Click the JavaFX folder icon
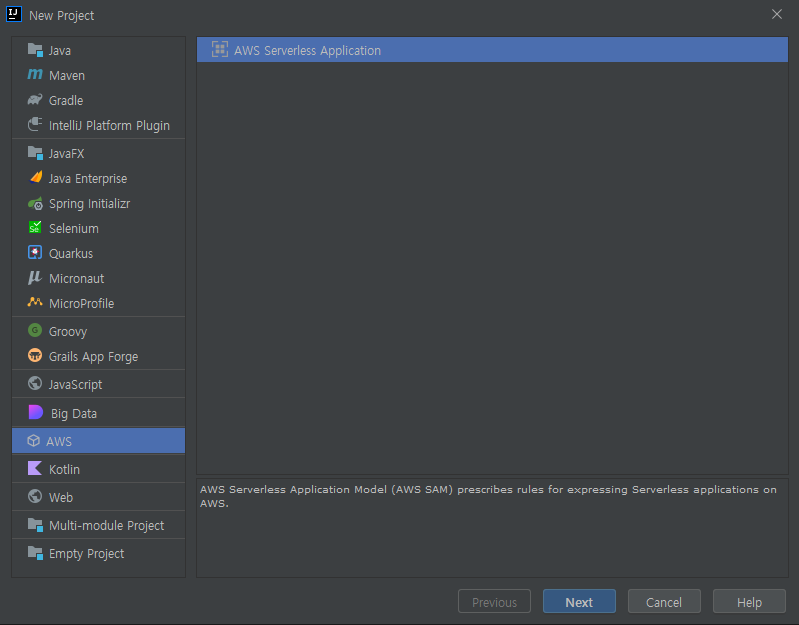This screenshot has height=625, width=799. point(35,153)
